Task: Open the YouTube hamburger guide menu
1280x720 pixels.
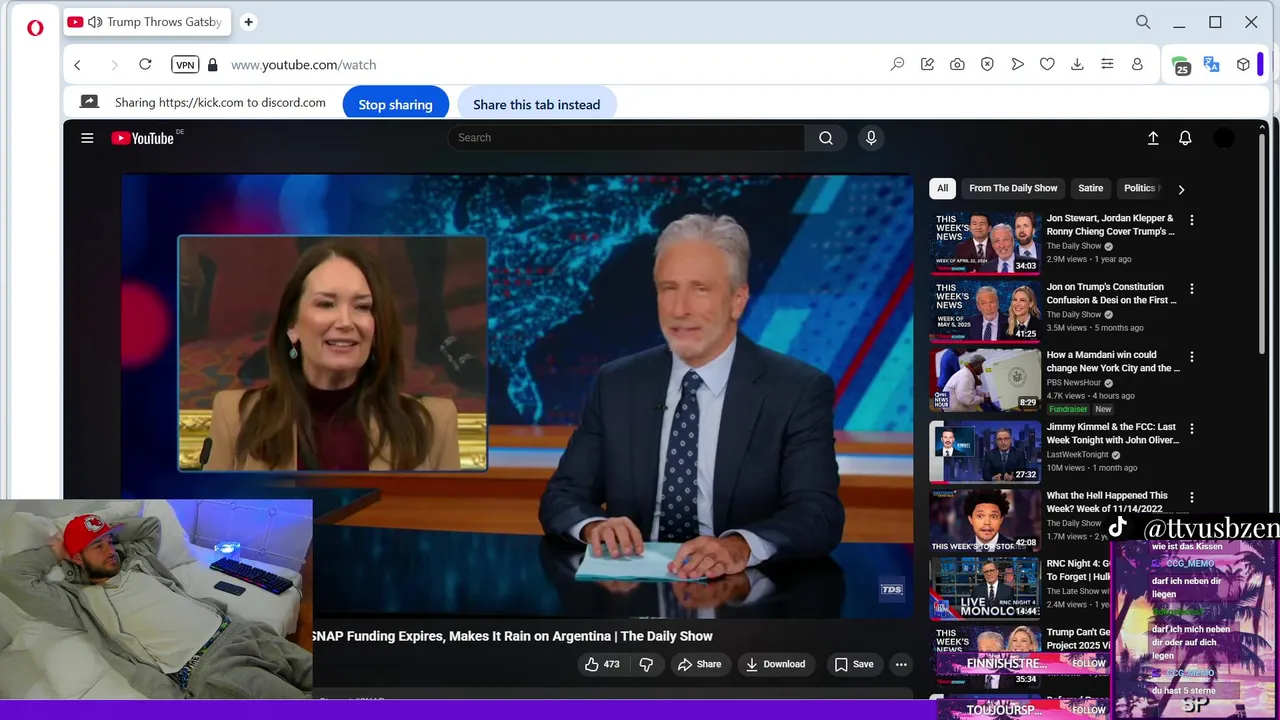Action: [87, 138]
